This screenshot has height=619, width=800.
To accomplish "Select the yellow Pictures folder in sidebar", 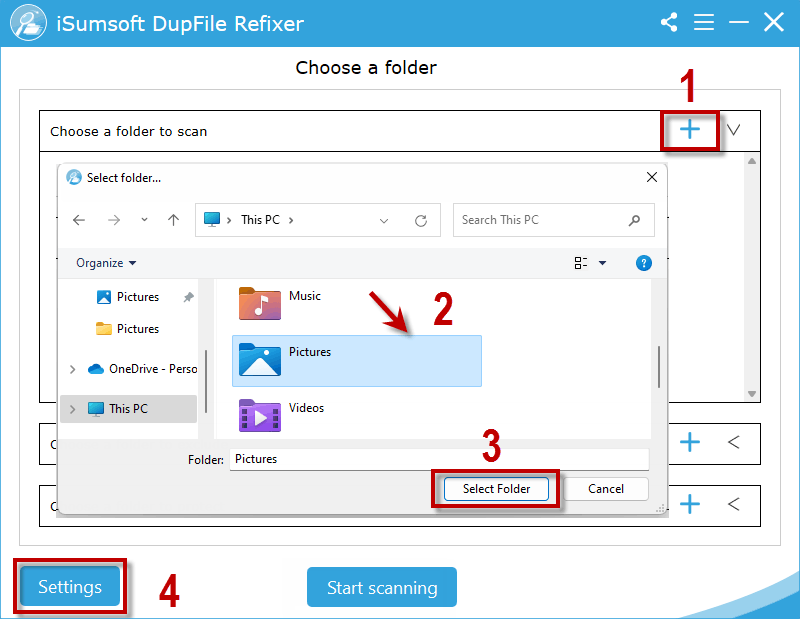I will (128, 329).
